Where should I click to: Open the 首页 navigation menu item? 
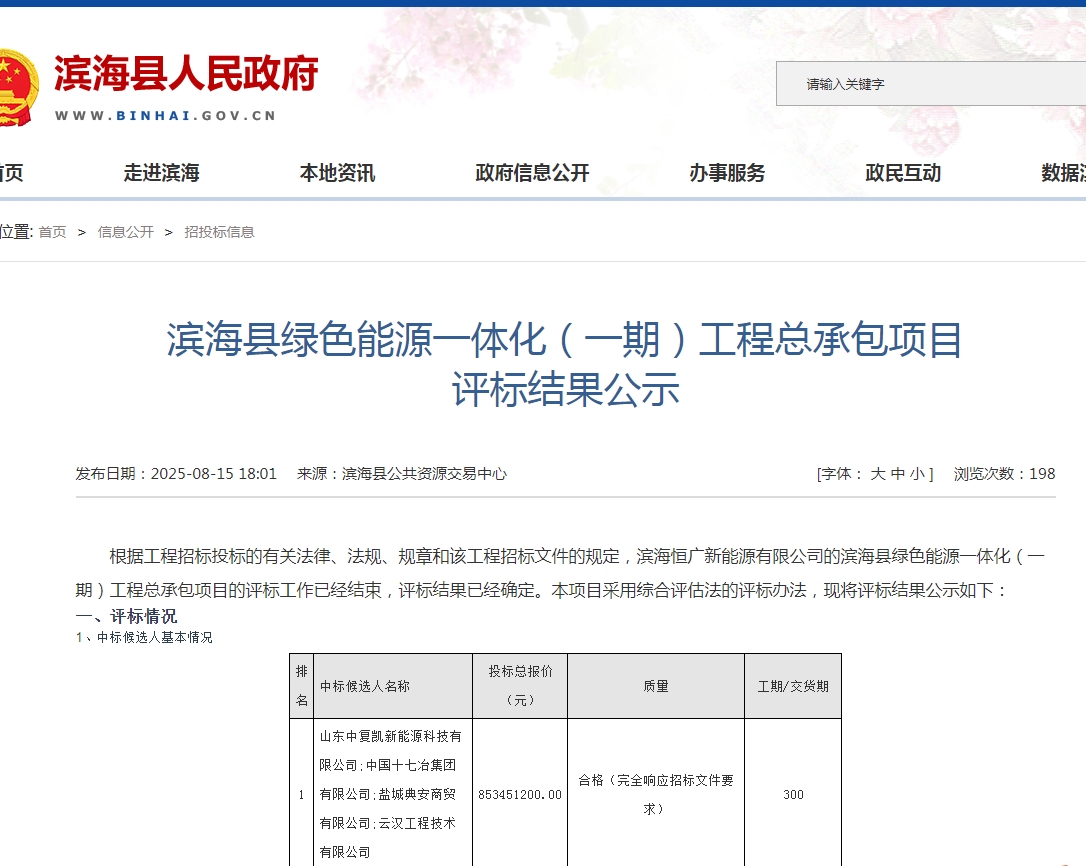coord(11,173)
